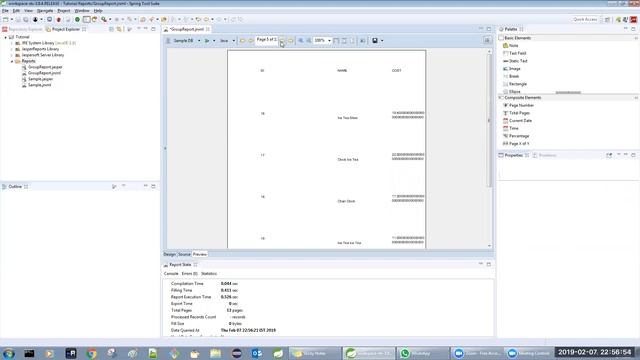Activate the GroupReport.jrxml editor tab
The width and height of the screenshot is (640, 360).
tap(187, 29)
